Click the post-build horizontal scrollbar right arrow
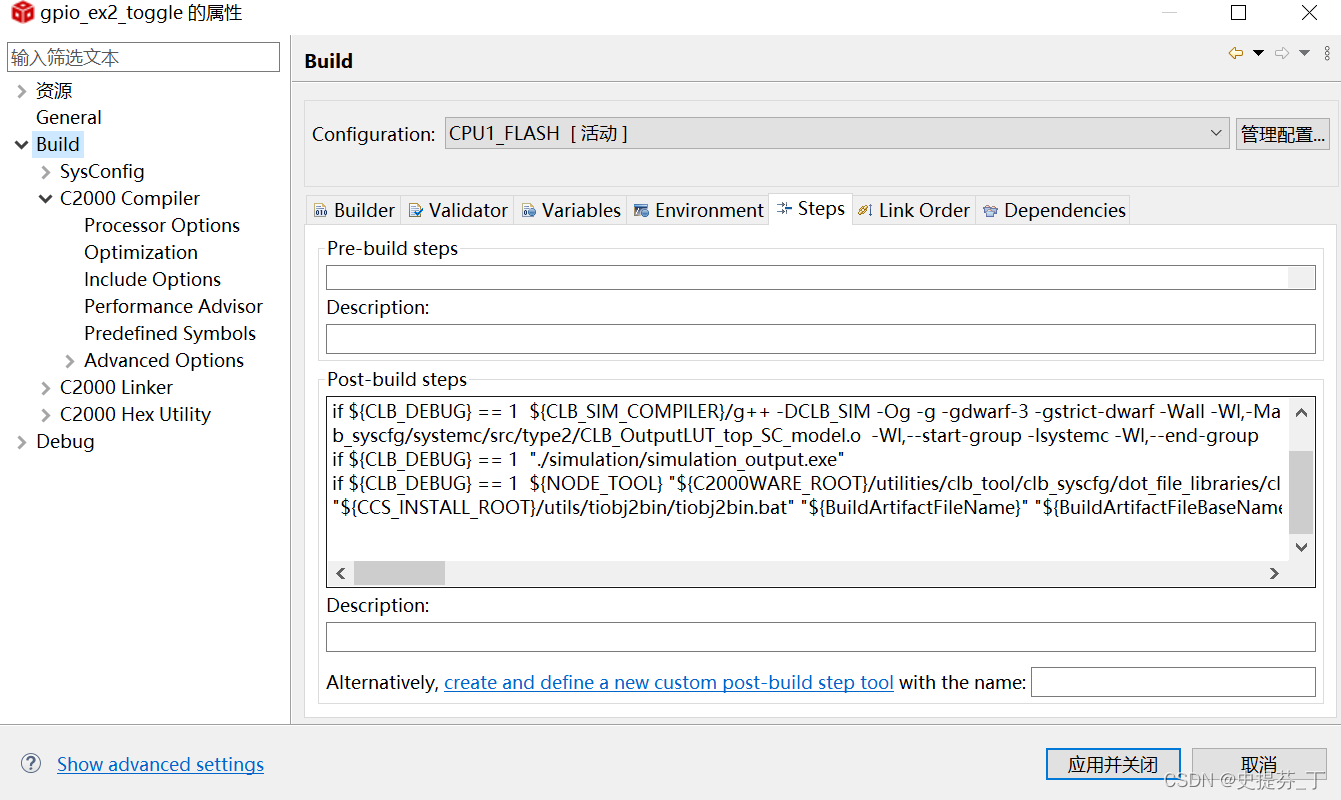This screenshot has width=1341, height=800. click(x=1274, y=573)
